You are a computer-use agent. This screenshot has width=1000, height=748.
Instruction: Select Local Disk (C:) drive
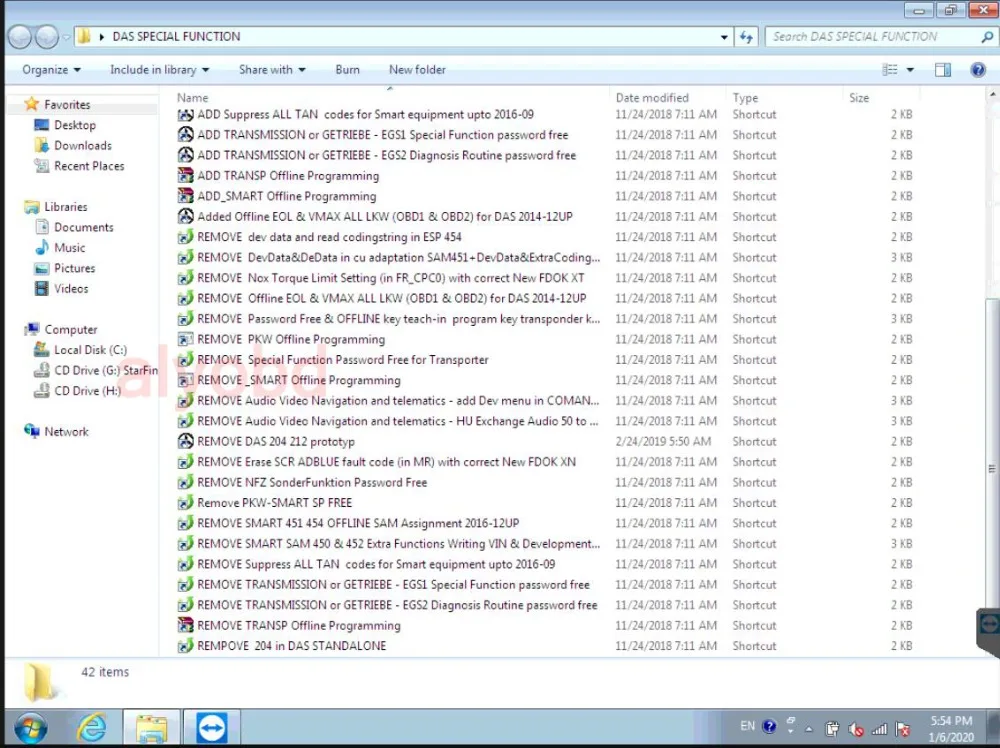pos(90,349)
